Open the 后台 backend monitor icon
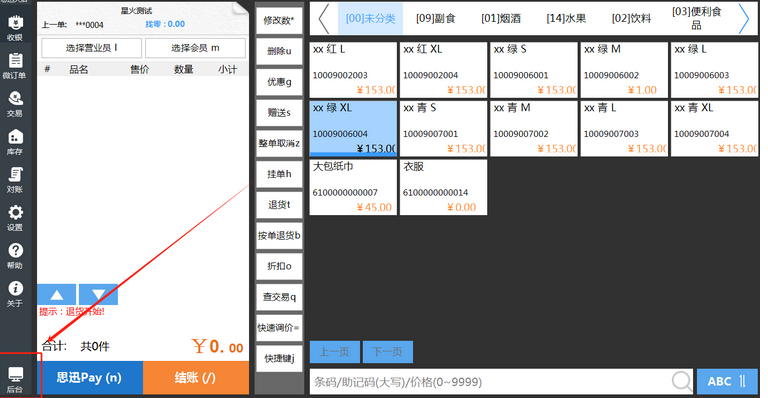Image resolution: width=768 pixels, height=398 pixels. pyautogui.click(x=15, y=380)
